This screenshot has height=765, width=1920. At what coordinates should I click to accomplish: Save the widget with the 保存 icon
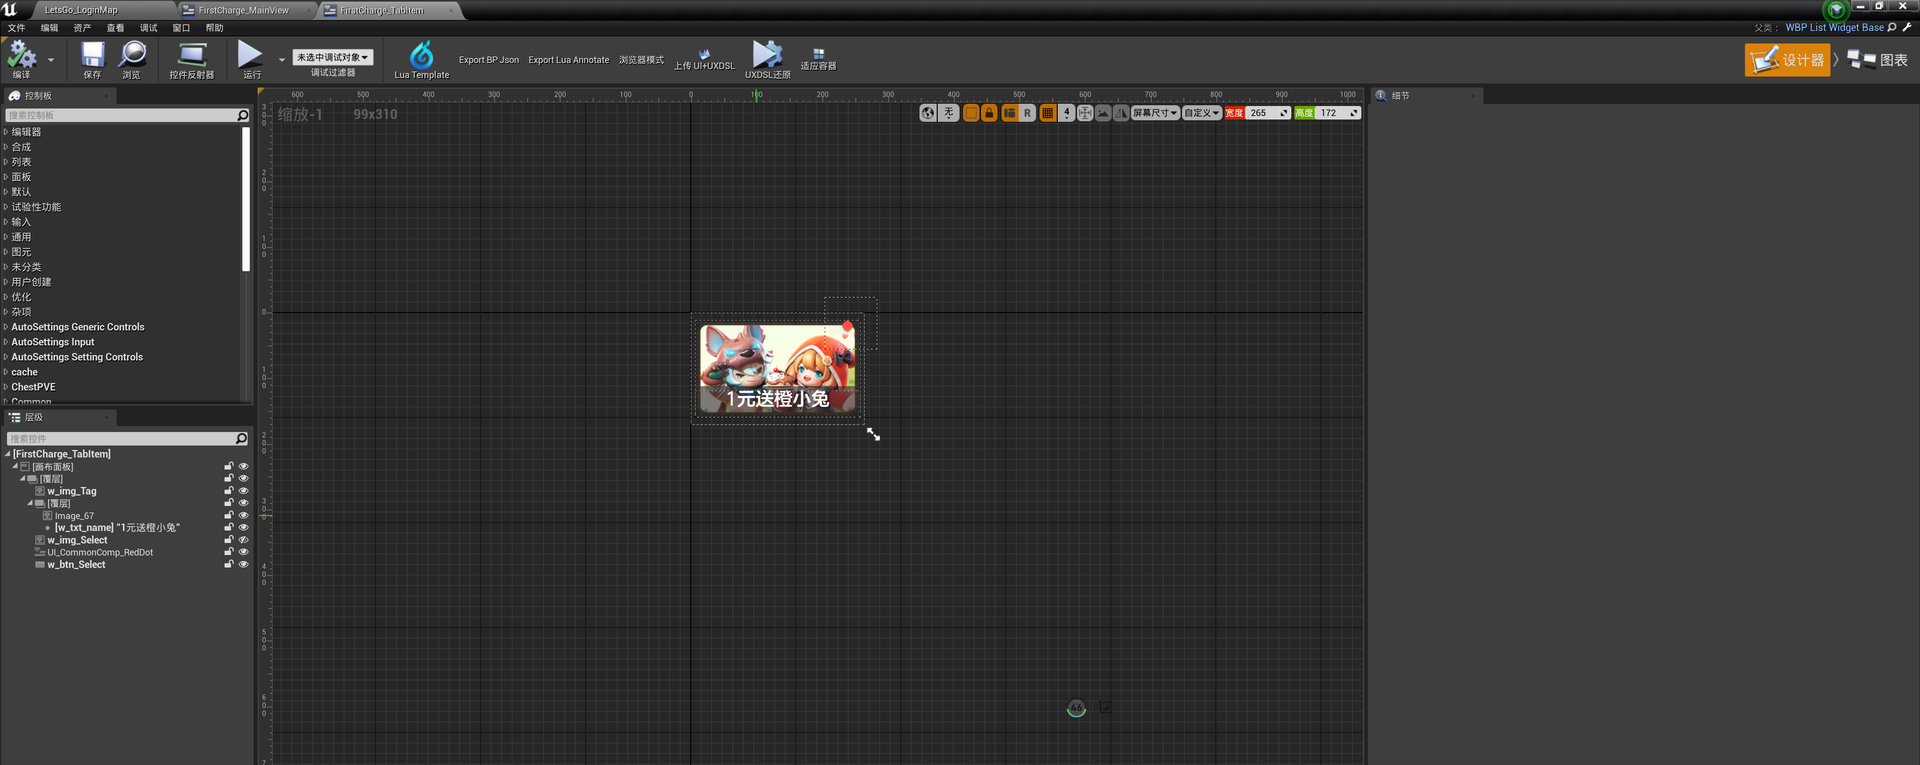tap(92, 55)
